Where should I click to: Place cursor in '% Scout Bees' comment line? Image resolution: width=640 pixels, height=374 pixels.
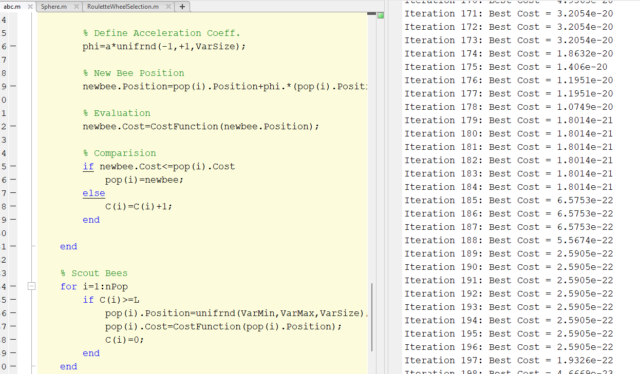[x=94, y=273]
